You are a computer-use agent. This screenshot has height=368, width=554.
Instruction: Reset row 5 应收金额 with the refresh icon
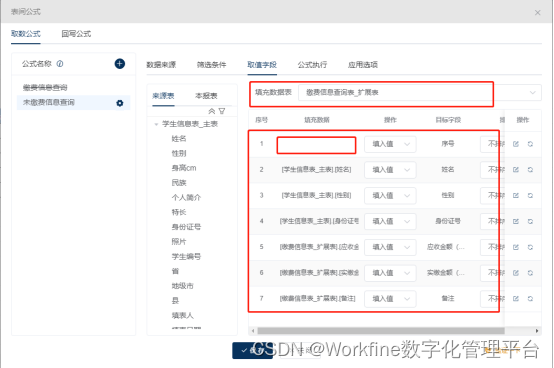[x=530, y=247]
